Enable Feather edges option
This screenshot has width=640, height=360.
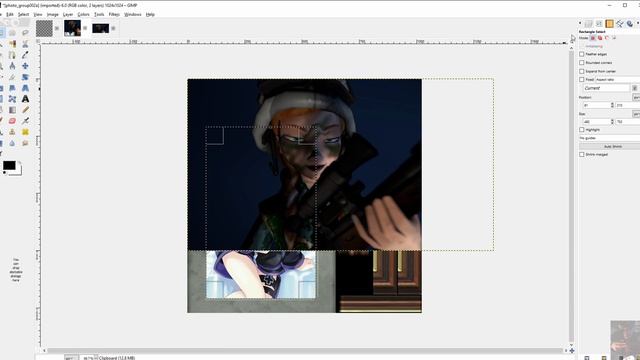click(582, 54)
